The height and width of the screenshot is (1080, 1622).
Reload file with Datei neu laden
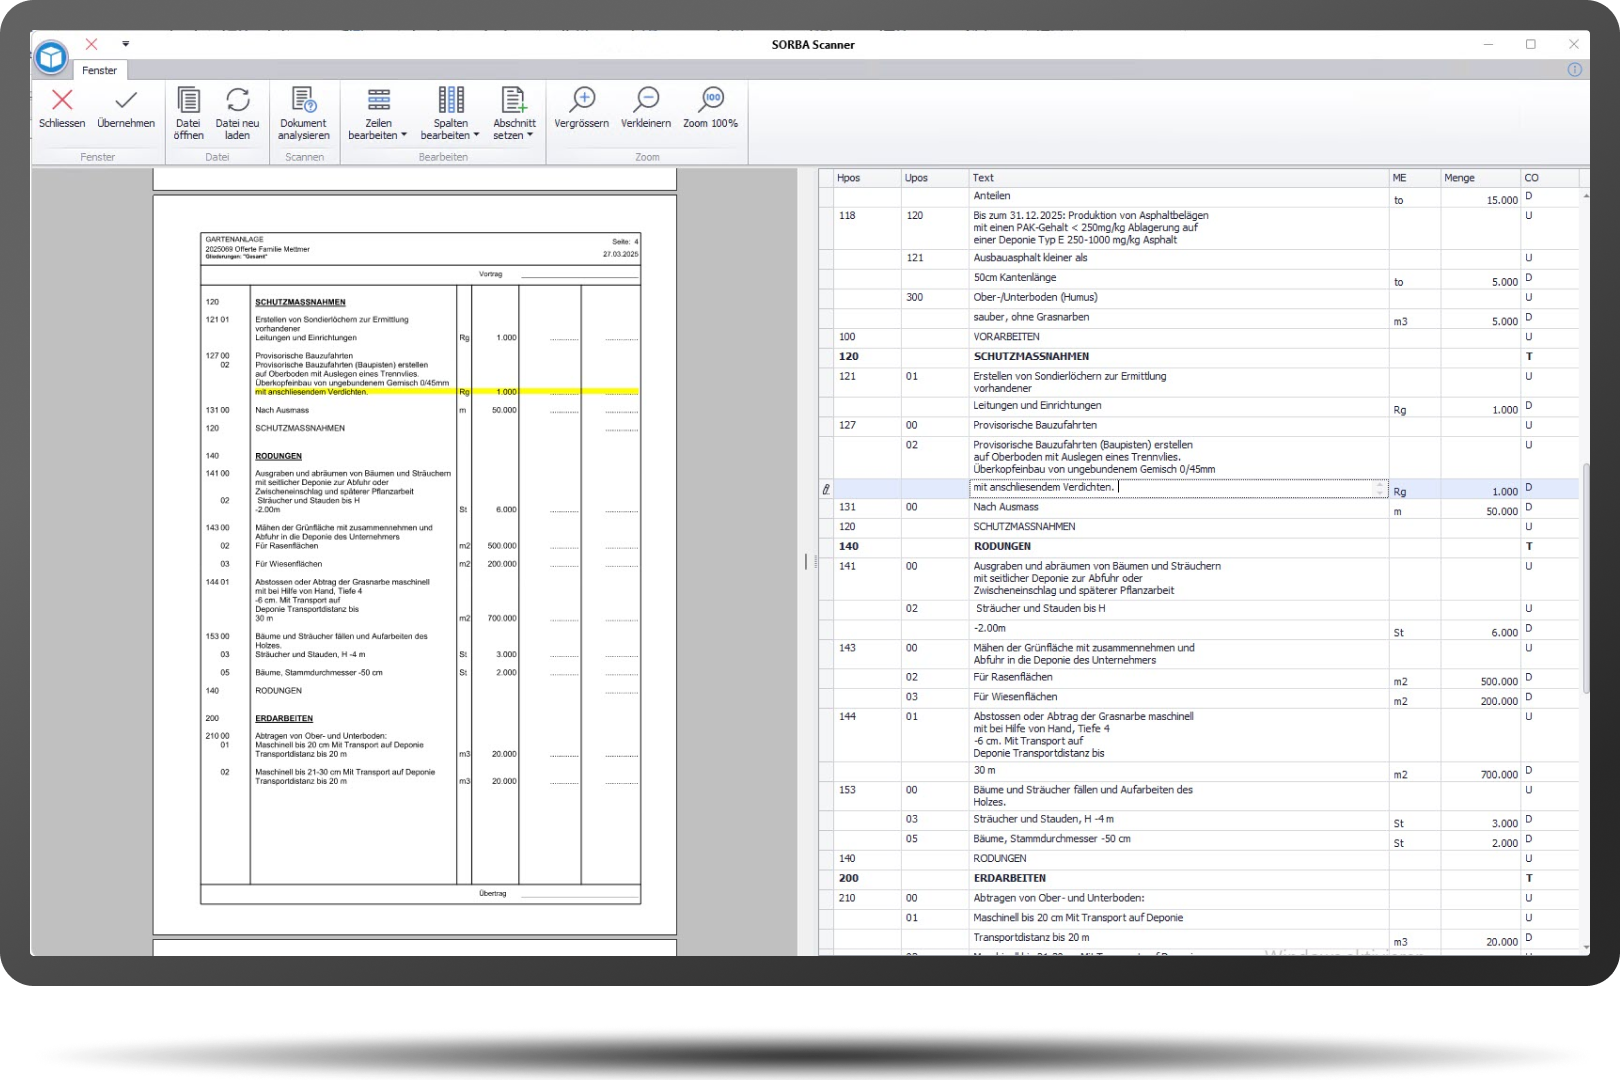(x=237, y=112)
